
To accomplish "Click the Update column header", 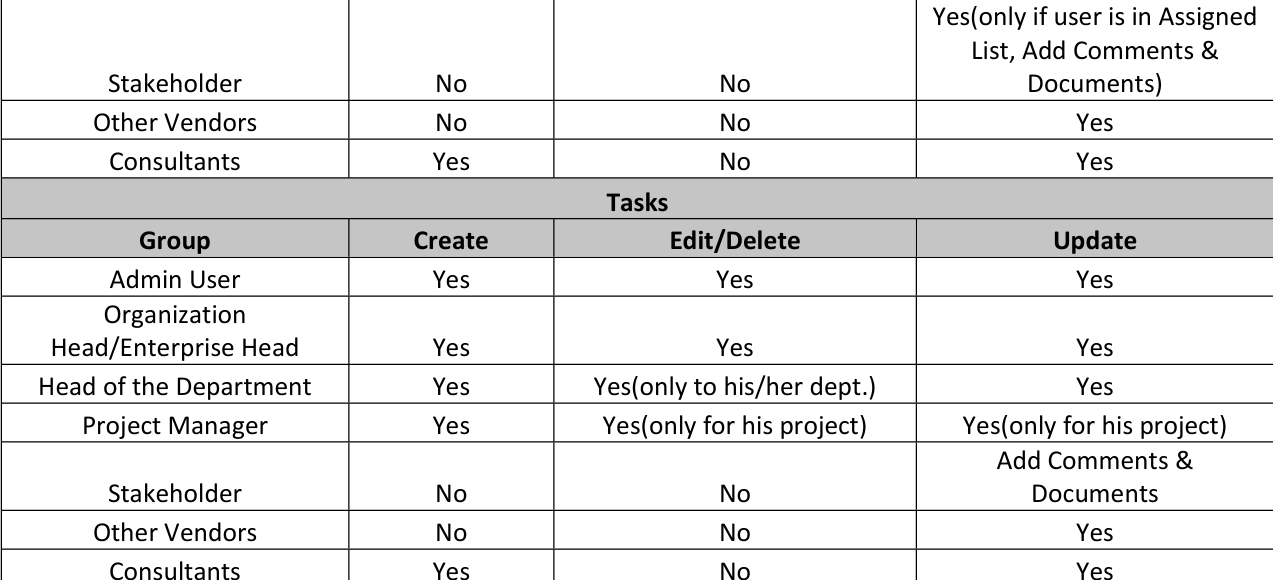I will (x=1094, y=241).
